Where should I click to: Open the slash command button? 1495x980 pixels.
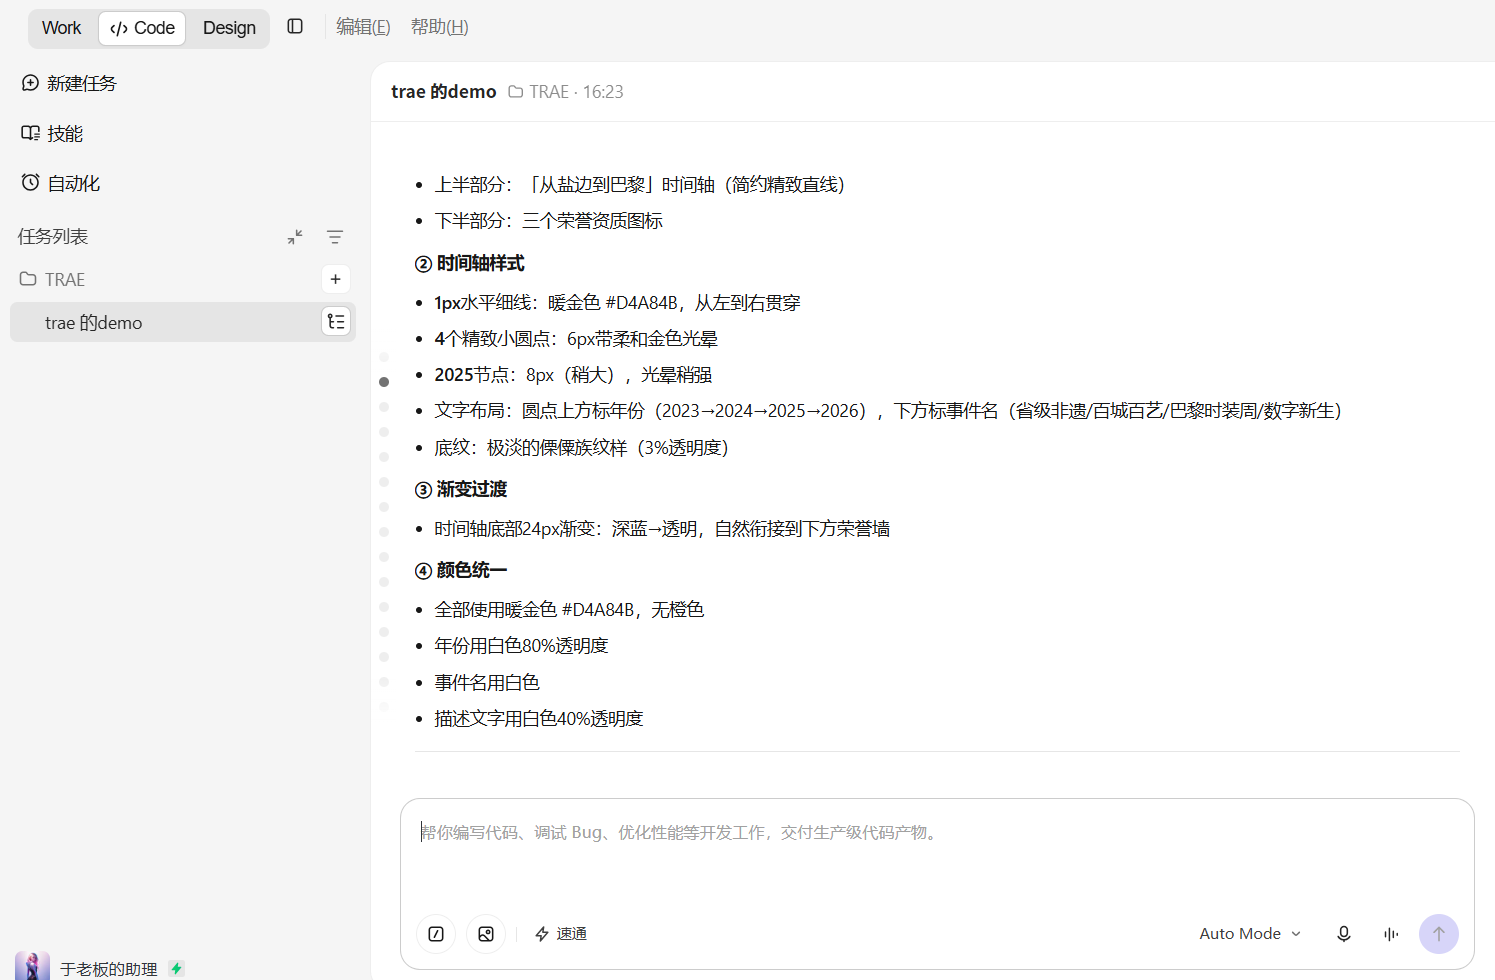(436, 934)
